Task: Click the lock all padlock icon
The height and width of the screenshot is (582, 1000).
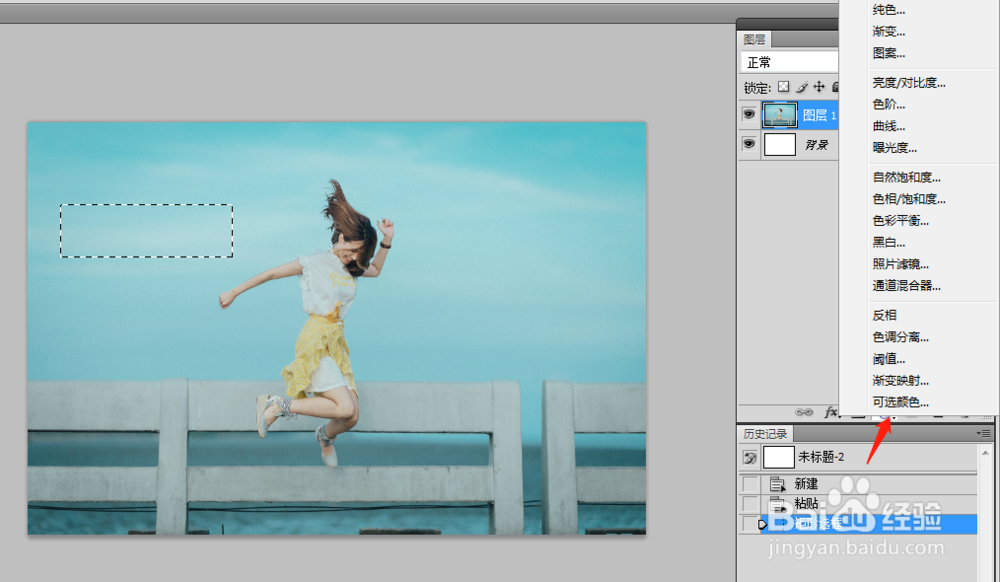Action: point(834,87)
